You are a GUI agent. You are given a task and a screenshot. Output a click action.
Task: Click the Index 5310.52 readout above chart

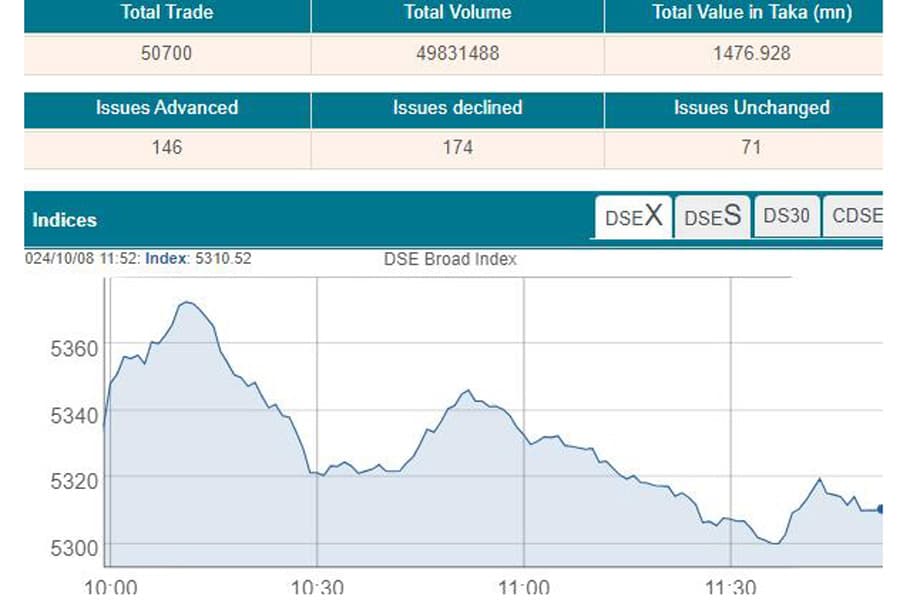click(198, 258)
